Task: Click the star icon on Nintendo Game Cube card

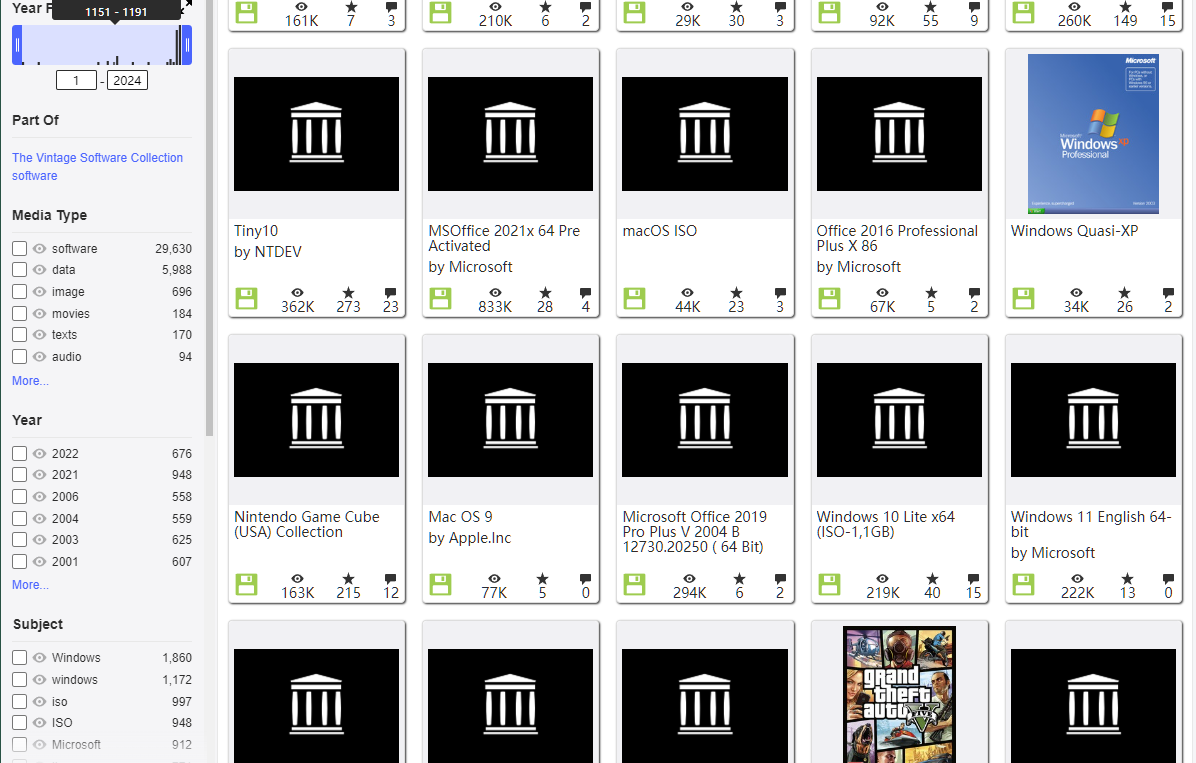Action: pyautogui.click(x=349, y=579)
